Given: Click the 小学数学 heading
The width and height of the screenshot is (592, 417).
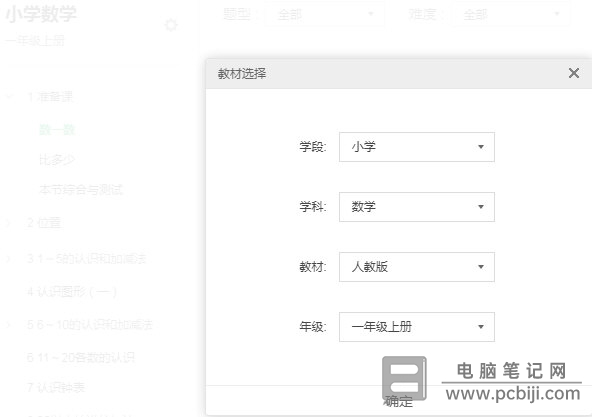Looking at the screenshot, I should pos(41,14).
